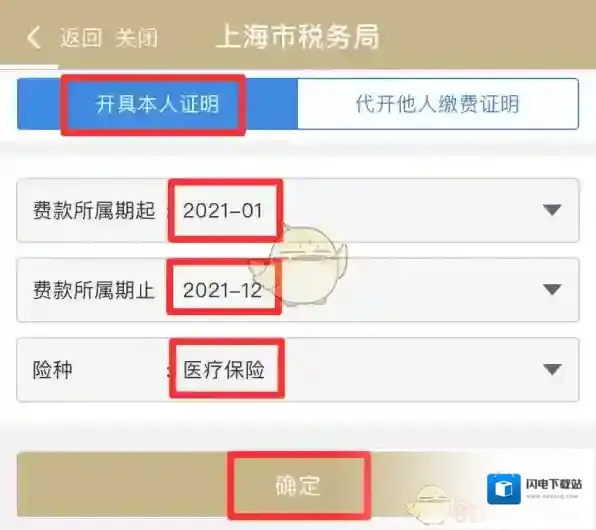Select the 开具本人证明 tab
The image size is (596, 530).
(157, 104)
